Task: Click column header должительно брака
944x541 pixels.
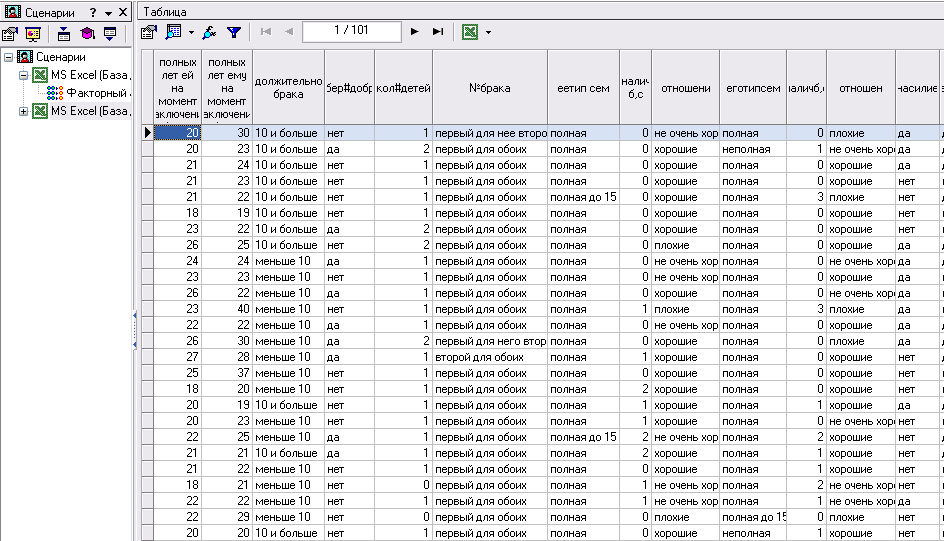Action: [x=288, y=88]
